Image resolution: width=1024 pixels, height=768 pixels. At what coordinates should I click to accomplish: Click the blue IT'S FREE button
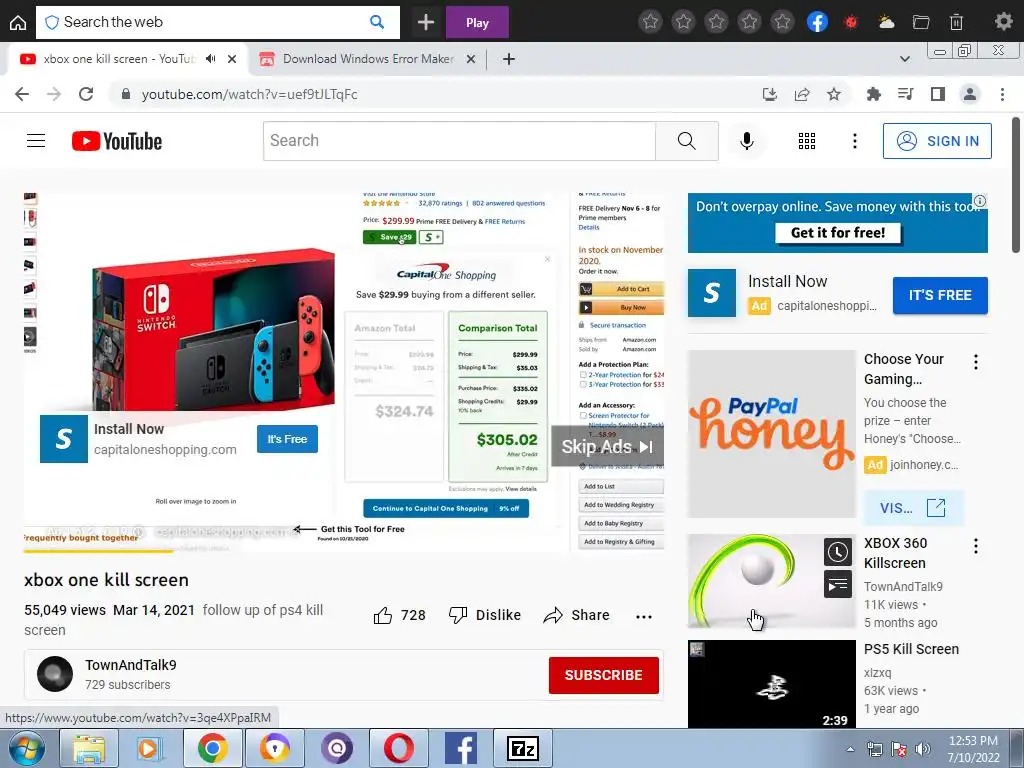coord(940,295)
